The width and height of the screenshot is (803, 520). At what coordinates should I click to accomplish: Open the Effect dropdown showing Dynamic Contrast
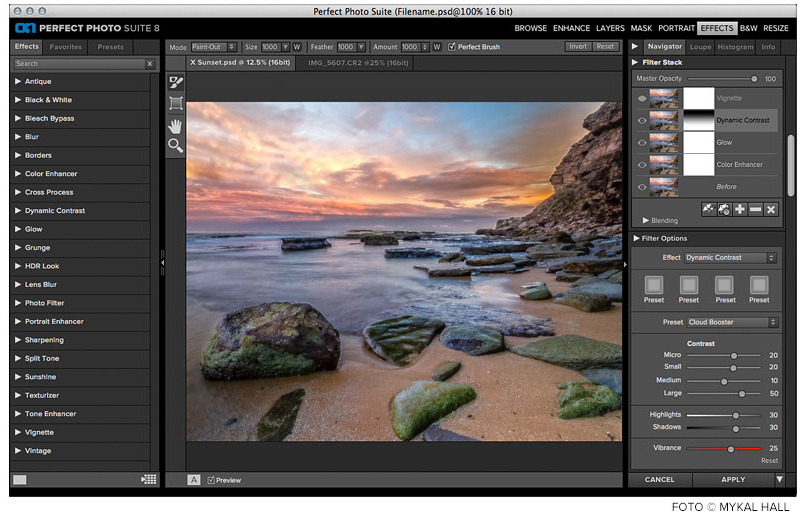point(730,258)
